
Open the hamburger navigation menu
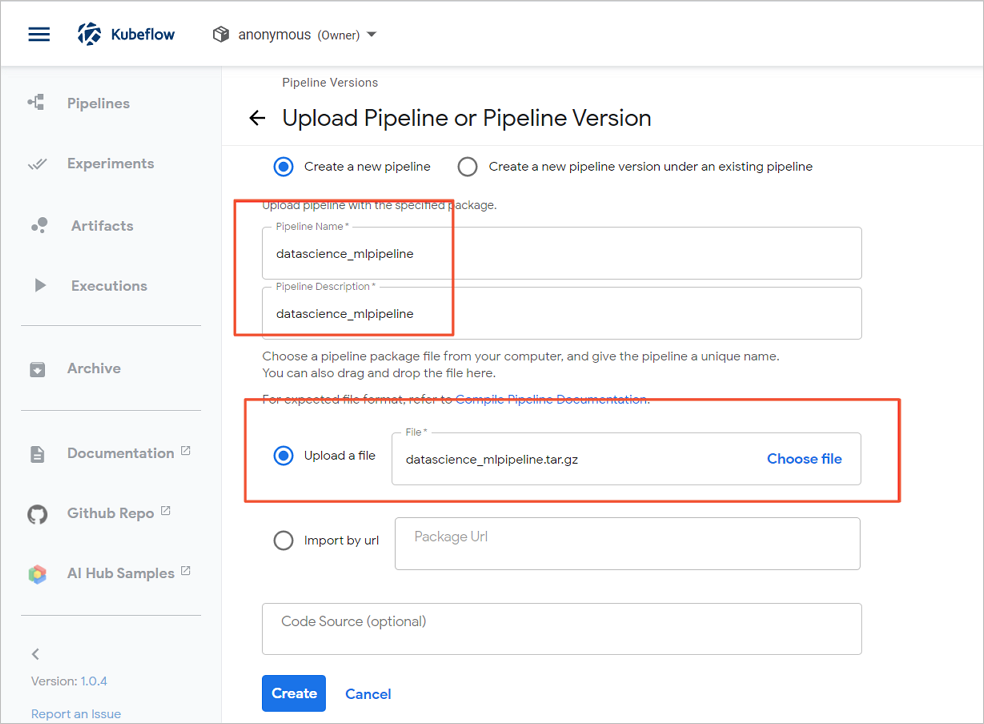pyautogui.click(x=39, y=34)
